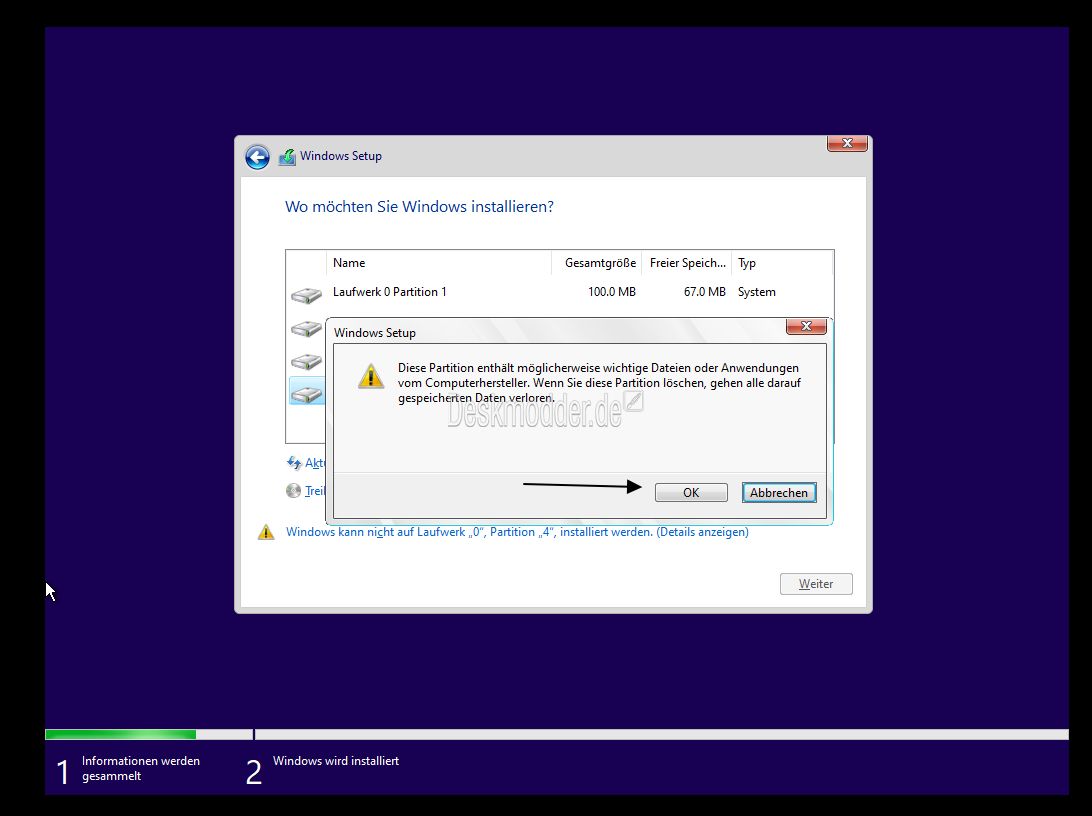Sort partitions by the Name column header
Image resolution: width=1092 pixels, height=816 pixels.
click(439, 263)
